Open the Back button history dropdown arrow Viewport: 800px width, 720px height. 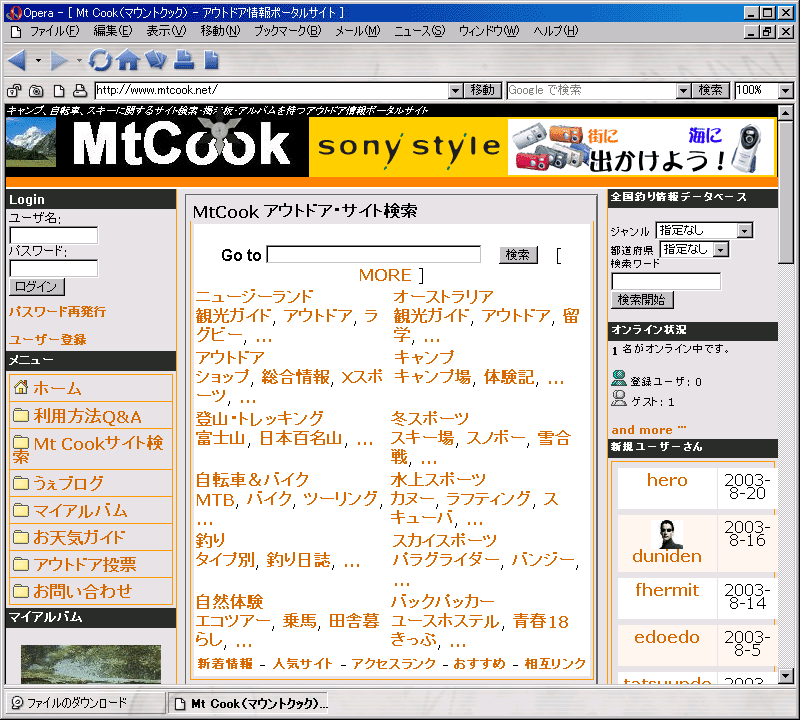coord(38,60)
